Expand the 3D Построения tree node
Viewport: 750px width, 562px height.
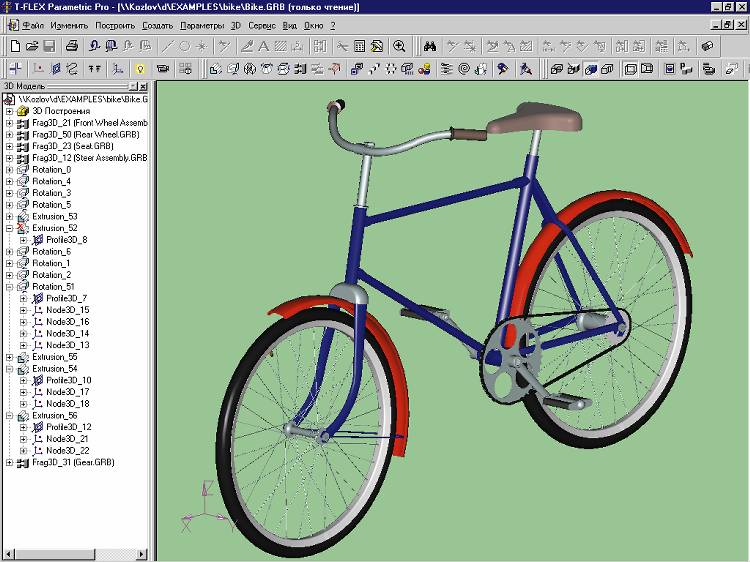click(9, 111)
